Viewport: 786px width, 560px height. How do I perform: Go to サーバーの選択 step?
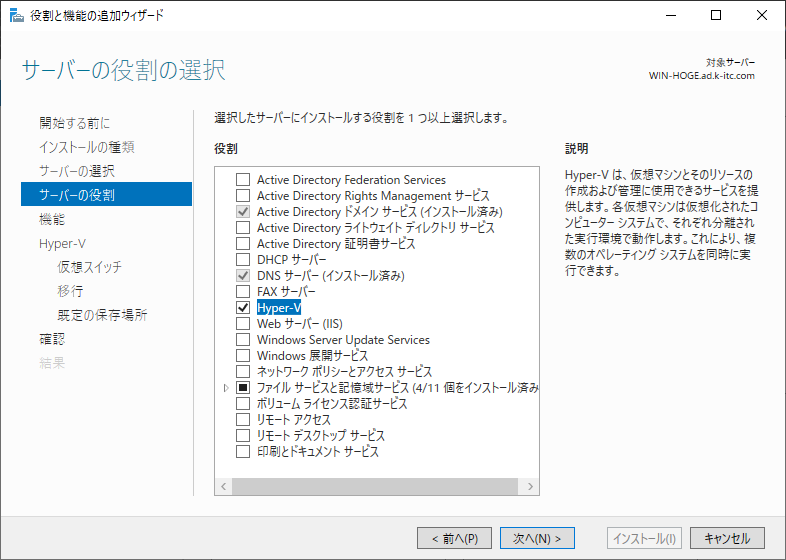(77, 171)
